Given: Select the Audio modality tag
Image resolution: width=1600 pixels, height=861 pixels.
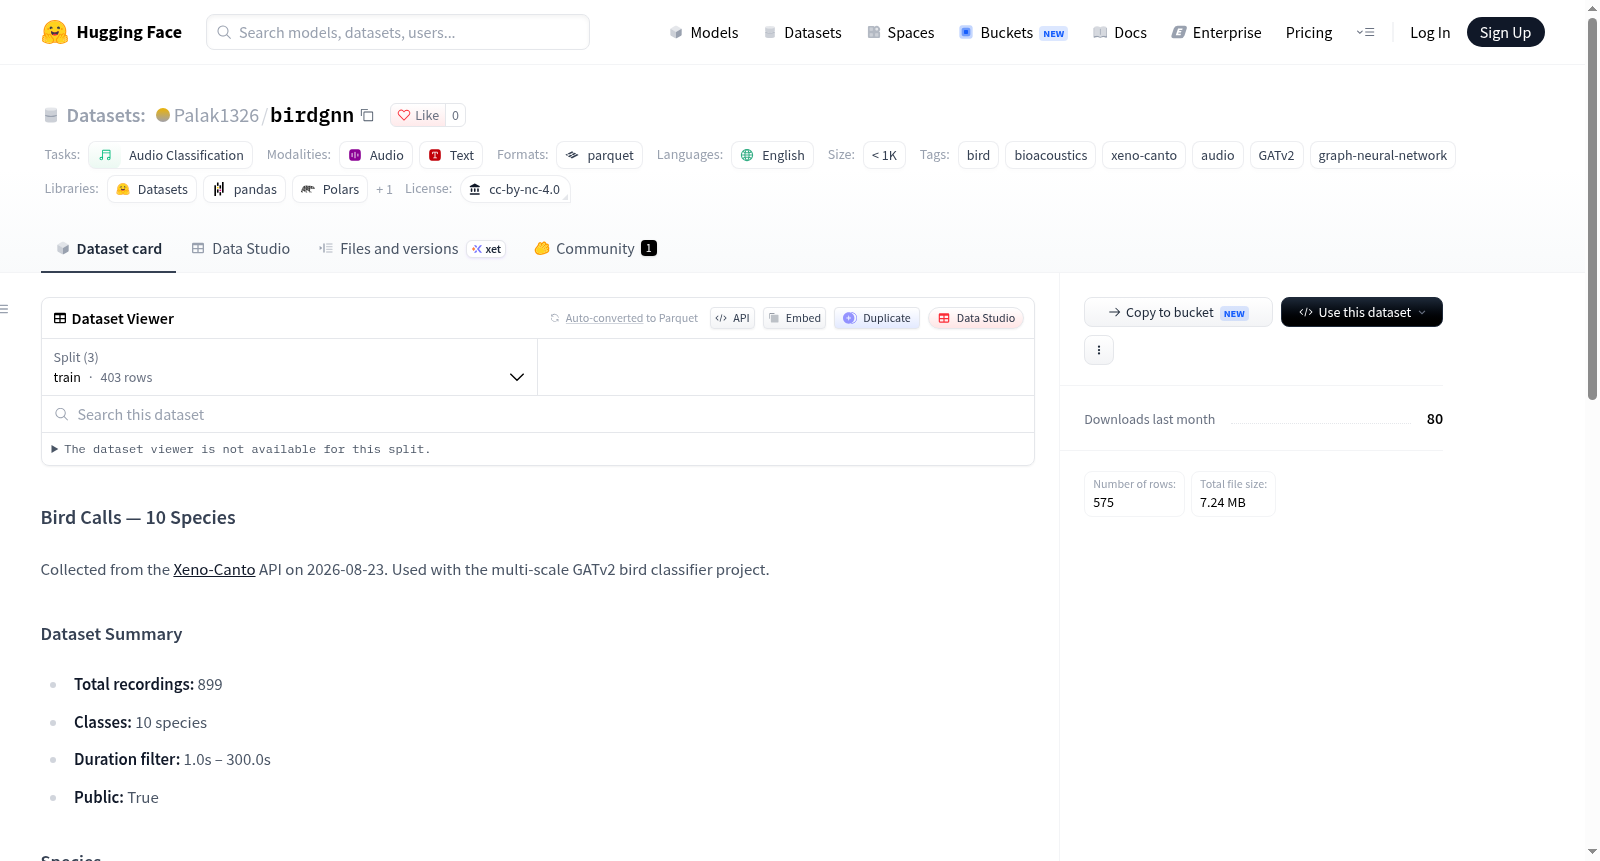Looking at the screenshot, I should 376,155.
